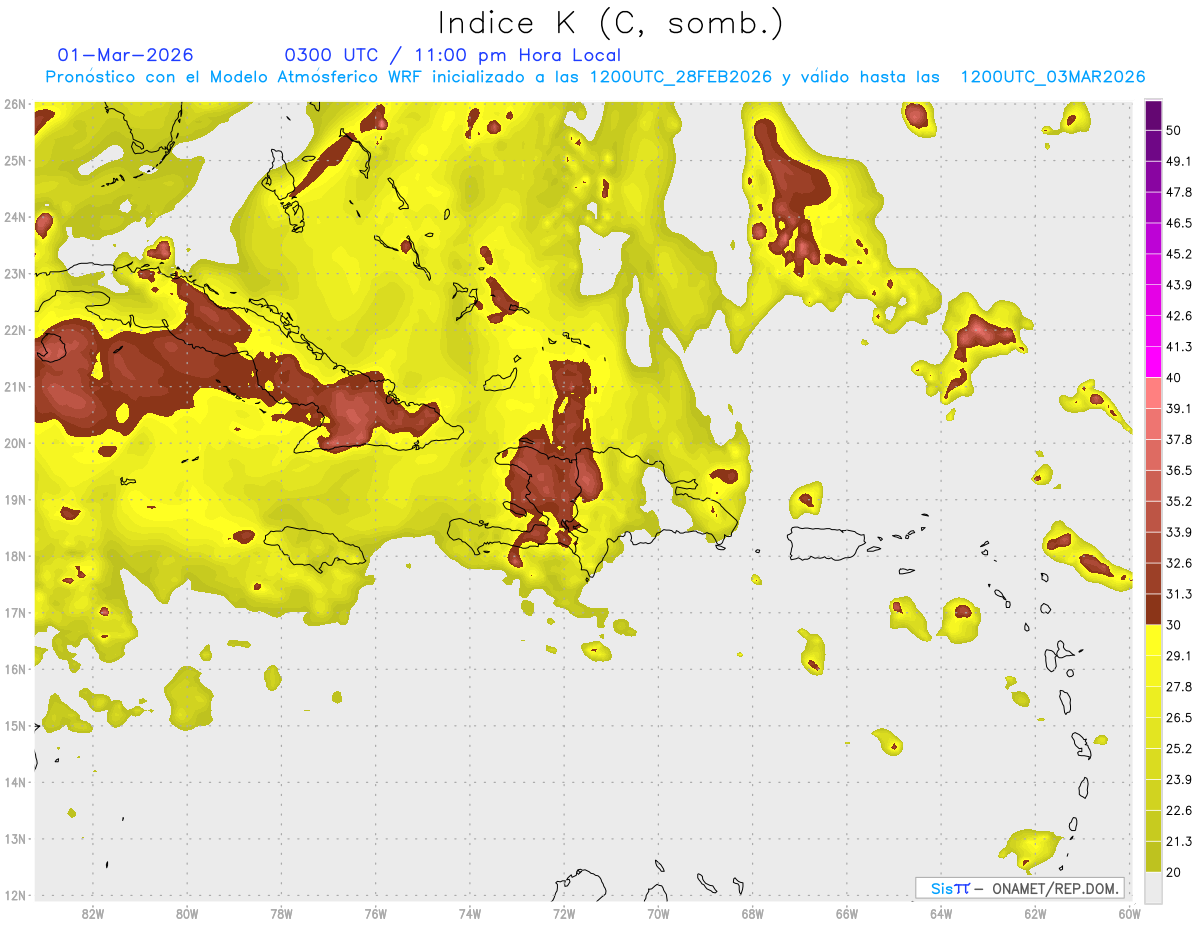1200x927 pixels.
Task: Click the '82W' longitude label
Action: coord(93,914)
